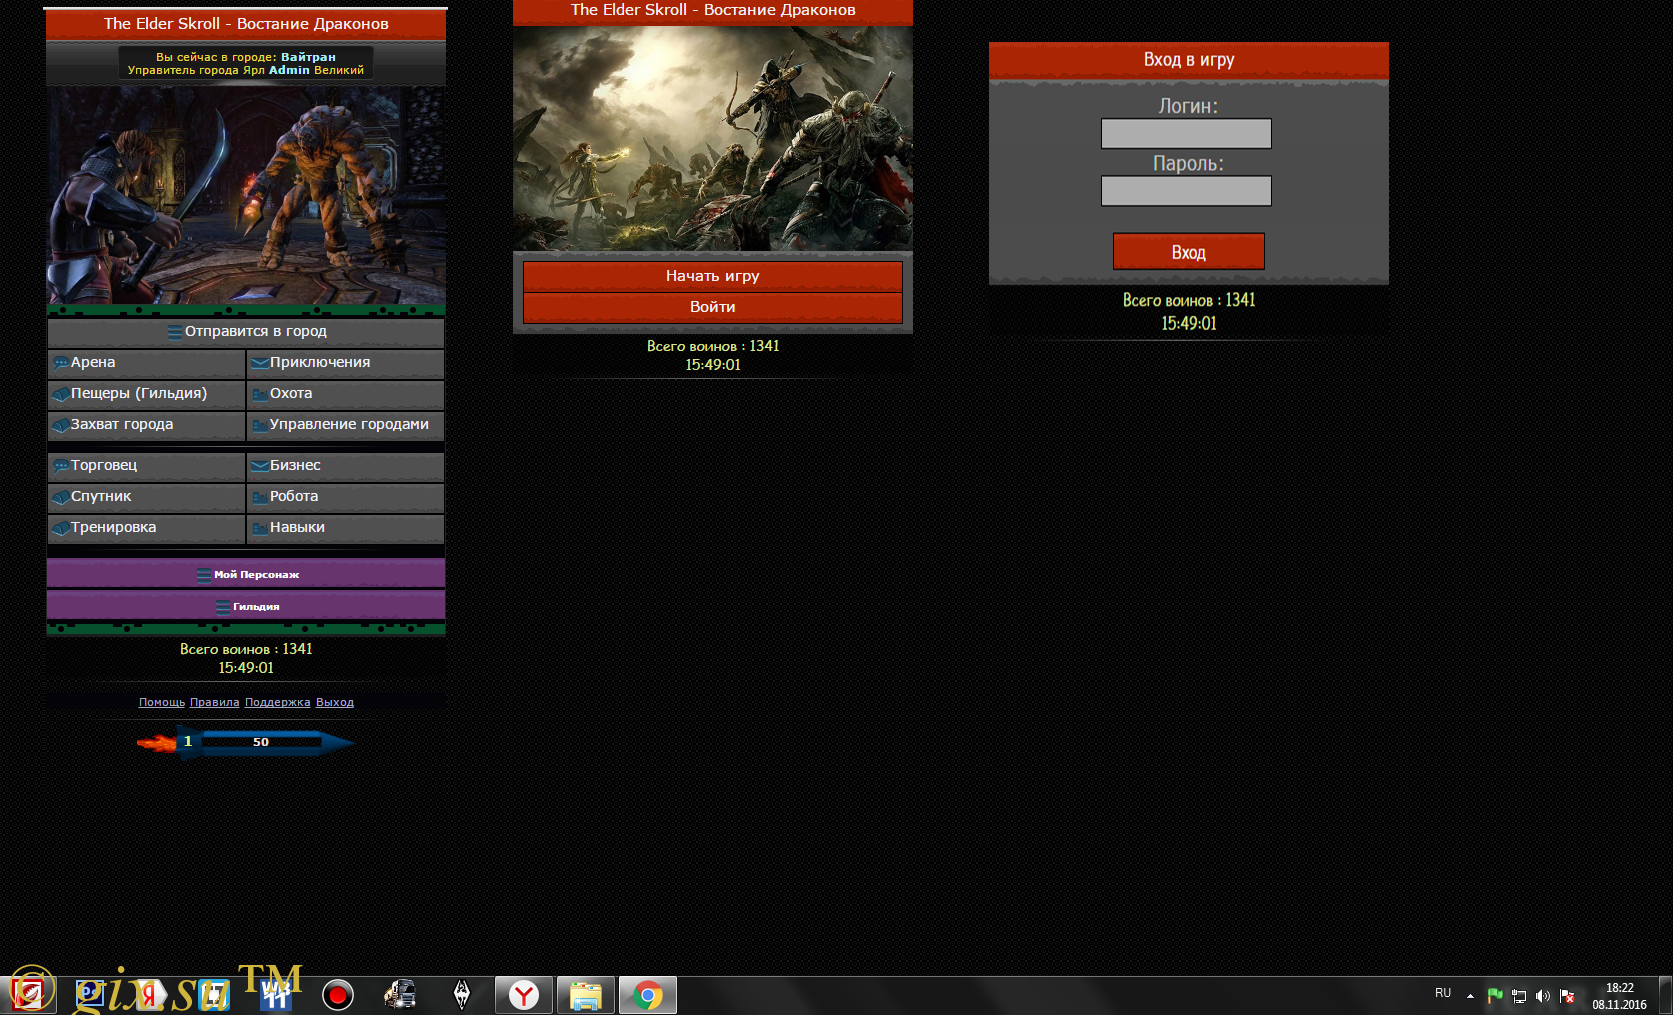Open the W11 taskbar icon
1673x1015 pixels.
pos(276,995)
